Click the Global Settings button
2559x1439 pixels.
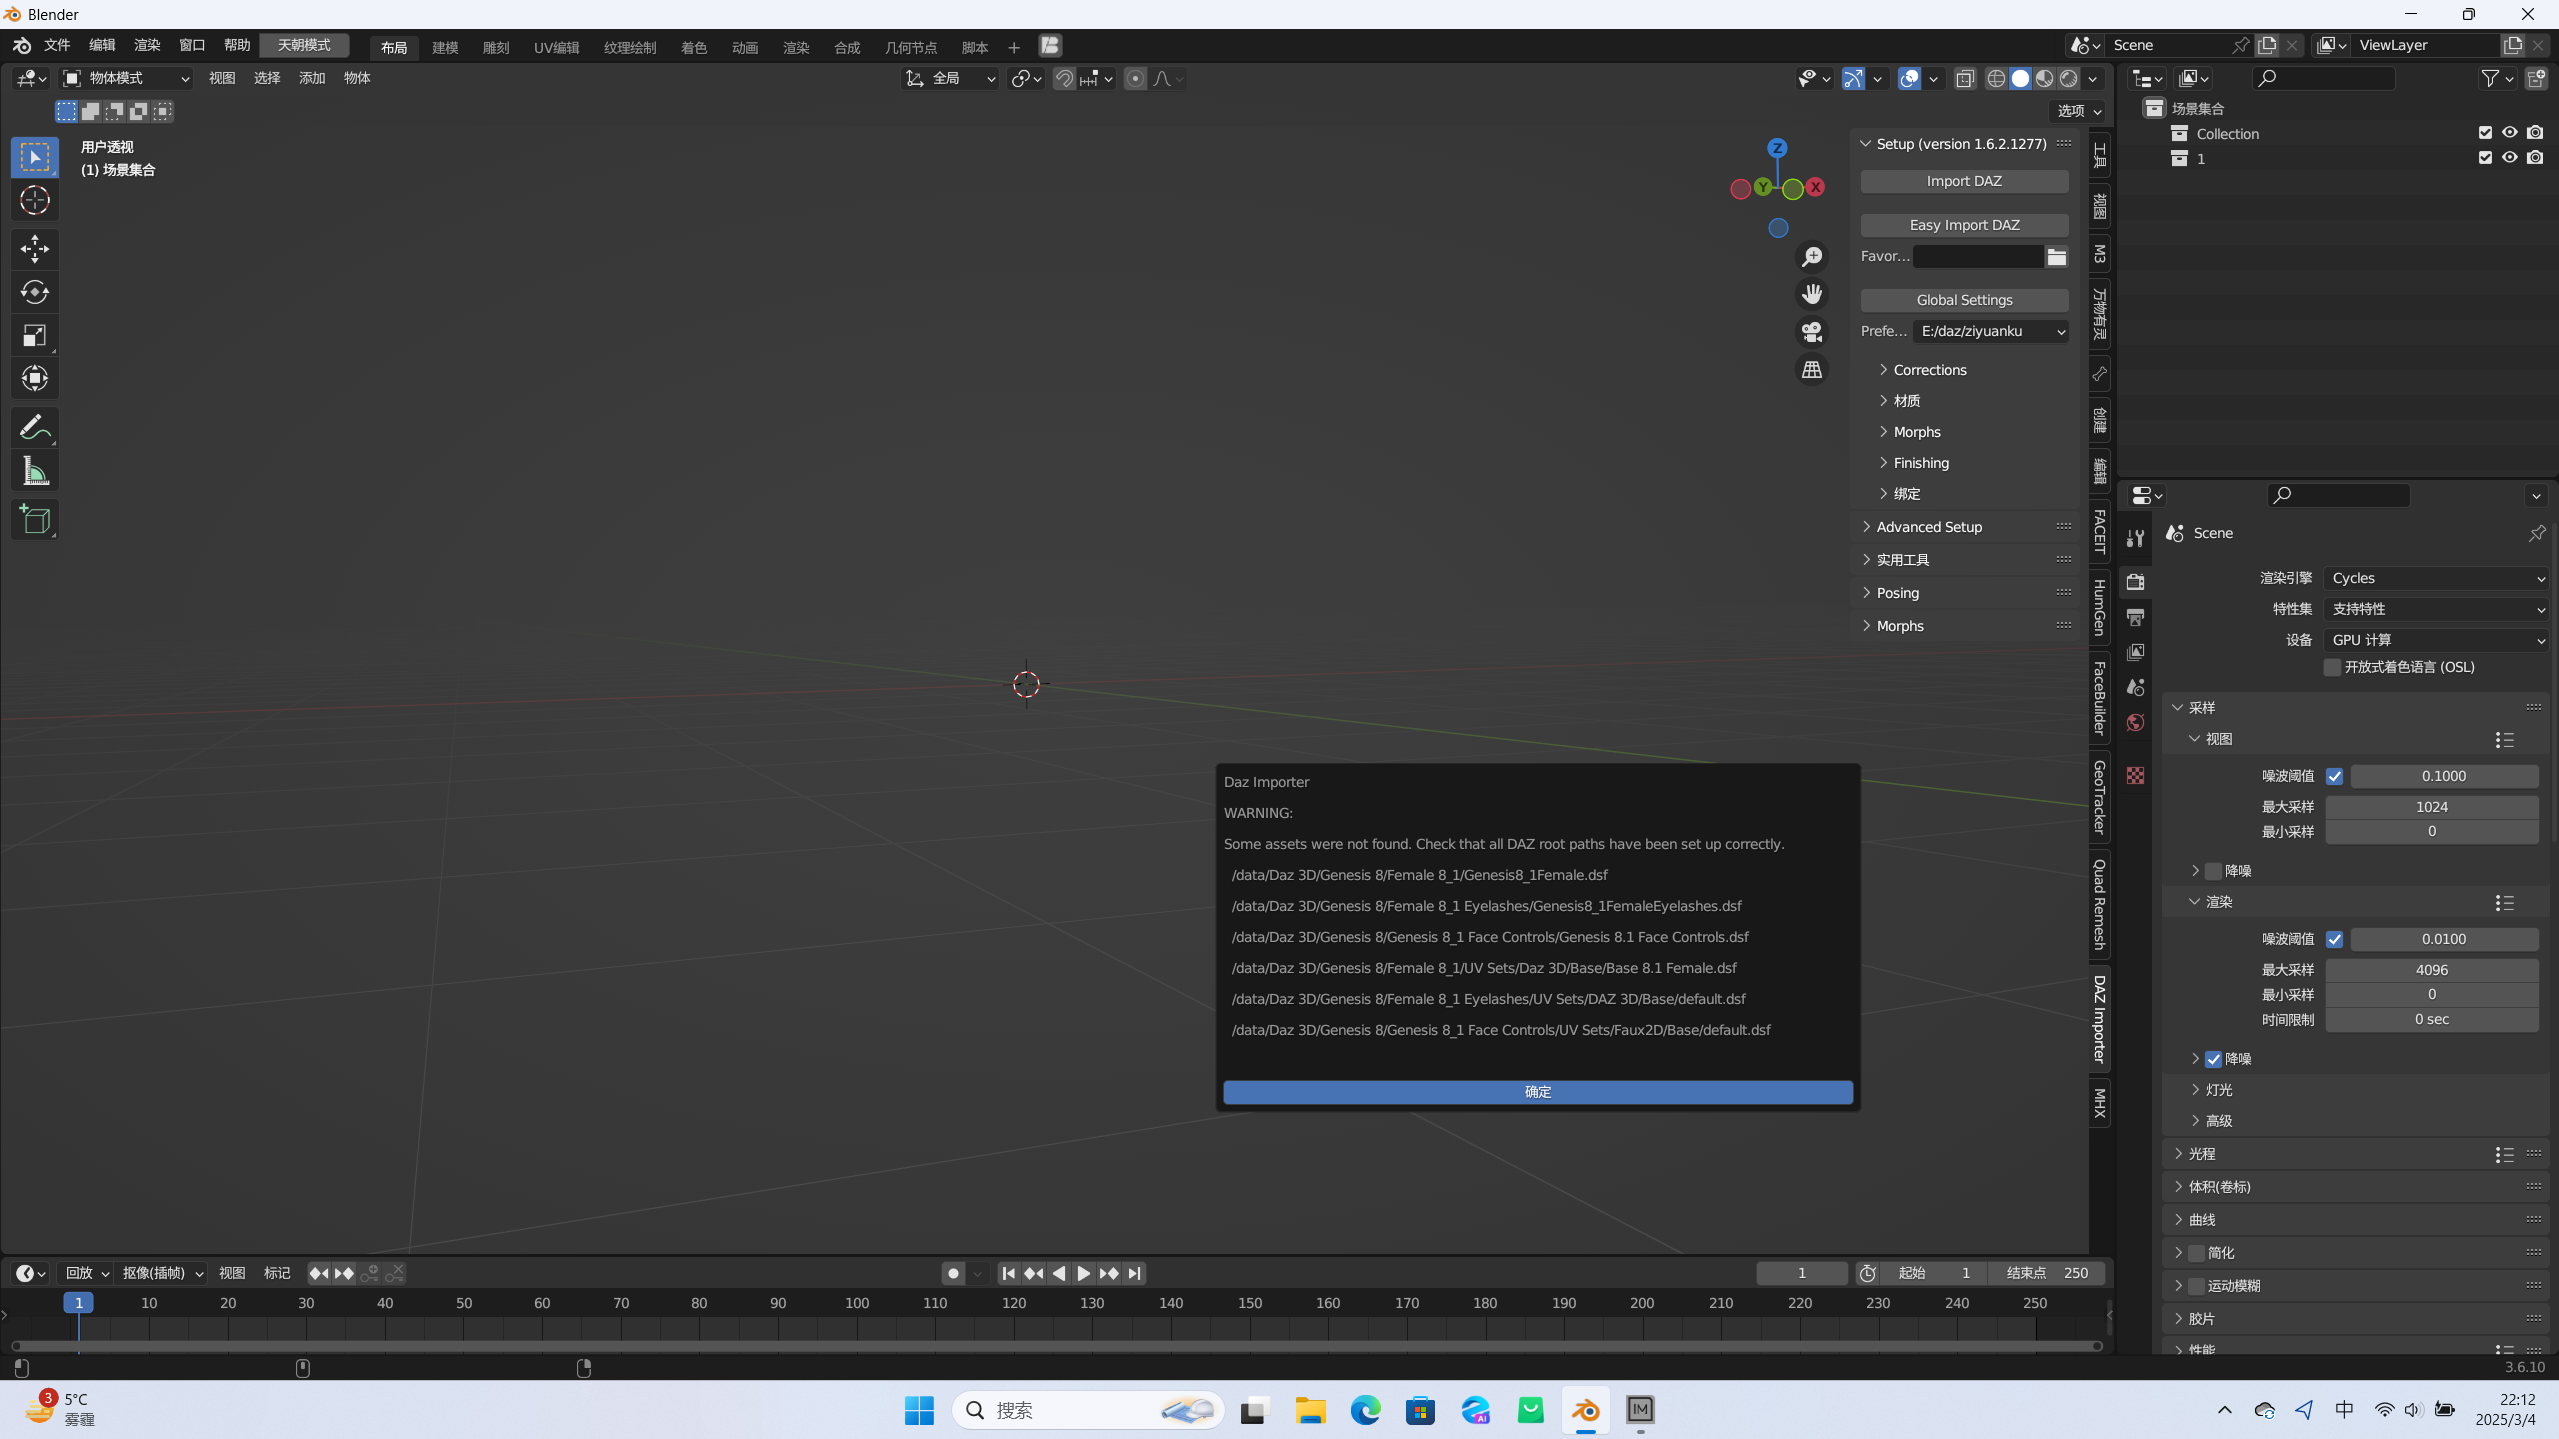point(1964,300)
